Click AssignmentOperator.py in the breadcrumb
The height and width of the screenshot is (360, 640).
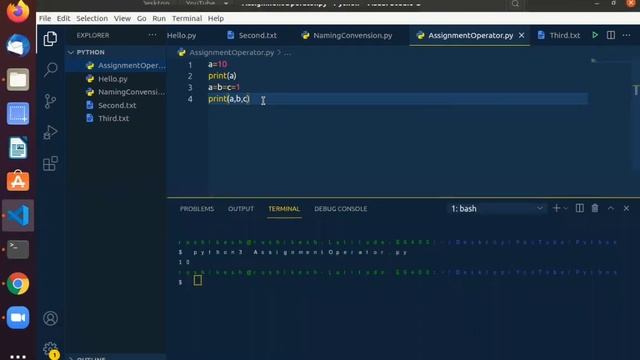(x=231, y=52)
